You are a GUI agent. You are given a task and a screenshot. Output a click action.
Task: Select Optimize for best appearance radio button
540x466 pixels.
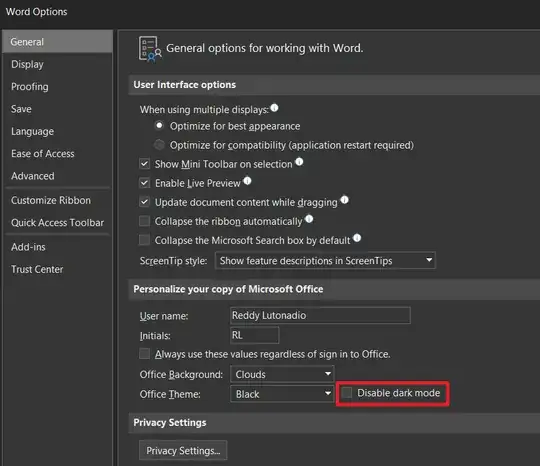coord(159,126)
